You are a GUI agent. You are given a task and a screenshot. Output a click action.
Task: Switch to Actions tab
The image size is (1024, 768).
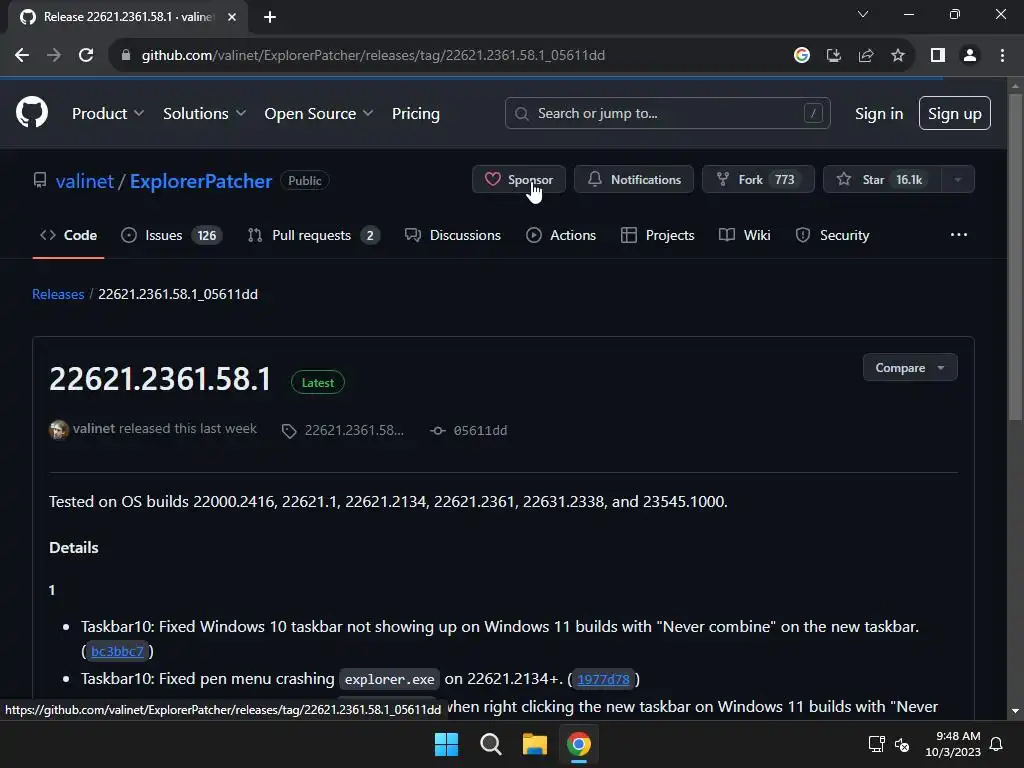(561, 235)
